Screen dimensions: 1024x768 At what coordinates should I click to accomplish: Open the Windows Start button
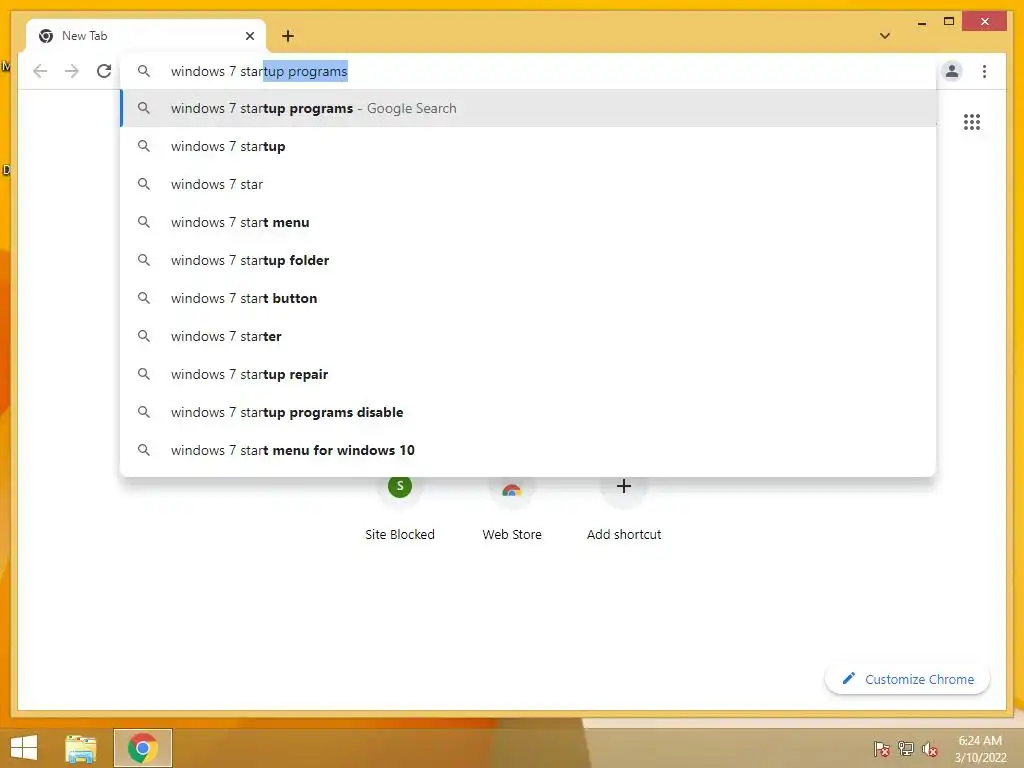[24, 748]
